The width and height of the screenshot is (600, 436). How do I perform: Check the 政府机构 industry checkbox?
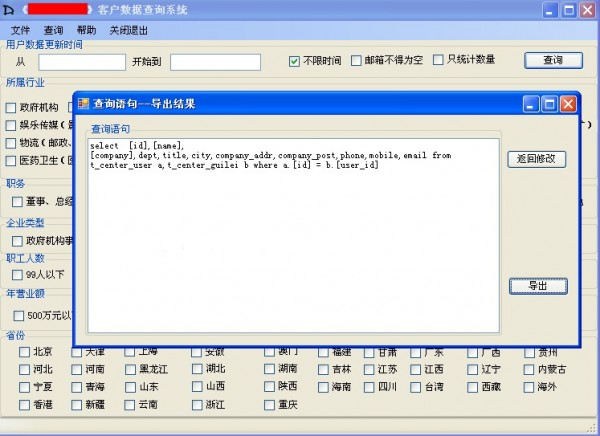11,108
